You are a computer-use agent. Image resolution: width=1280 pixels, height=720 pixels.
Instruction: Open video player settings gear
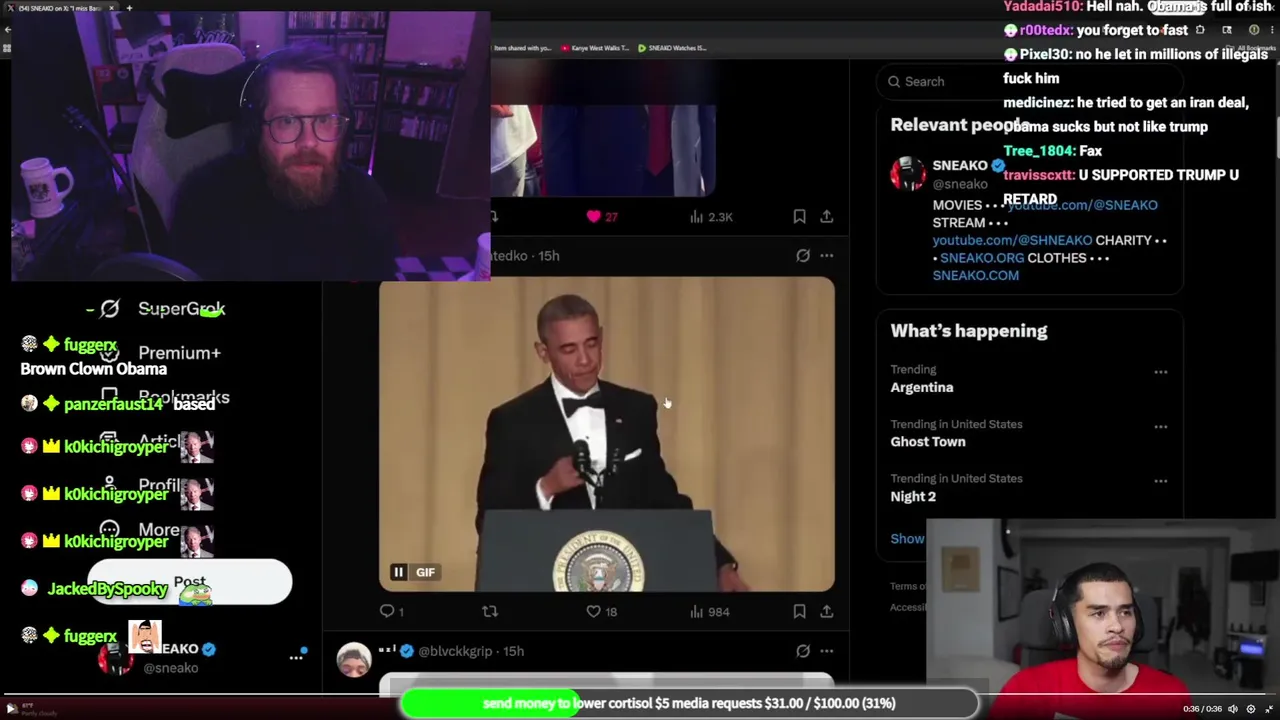click(x=1251, y=709)
